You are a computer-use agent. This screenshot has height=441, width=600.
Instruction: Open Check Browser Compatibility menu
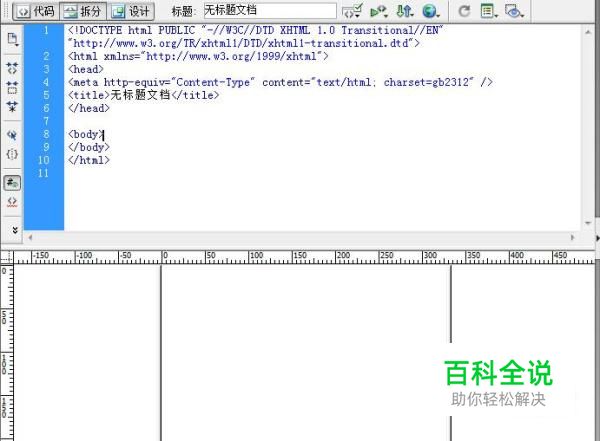tap(352, 11)
